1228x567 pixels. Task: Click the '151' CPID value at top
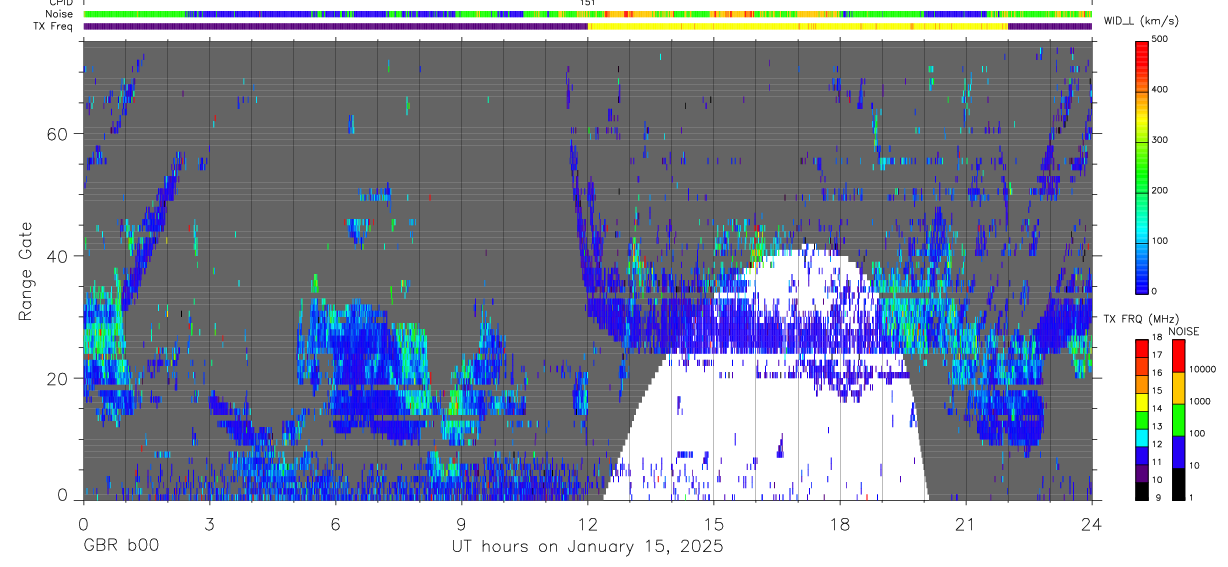coord(587,3)
